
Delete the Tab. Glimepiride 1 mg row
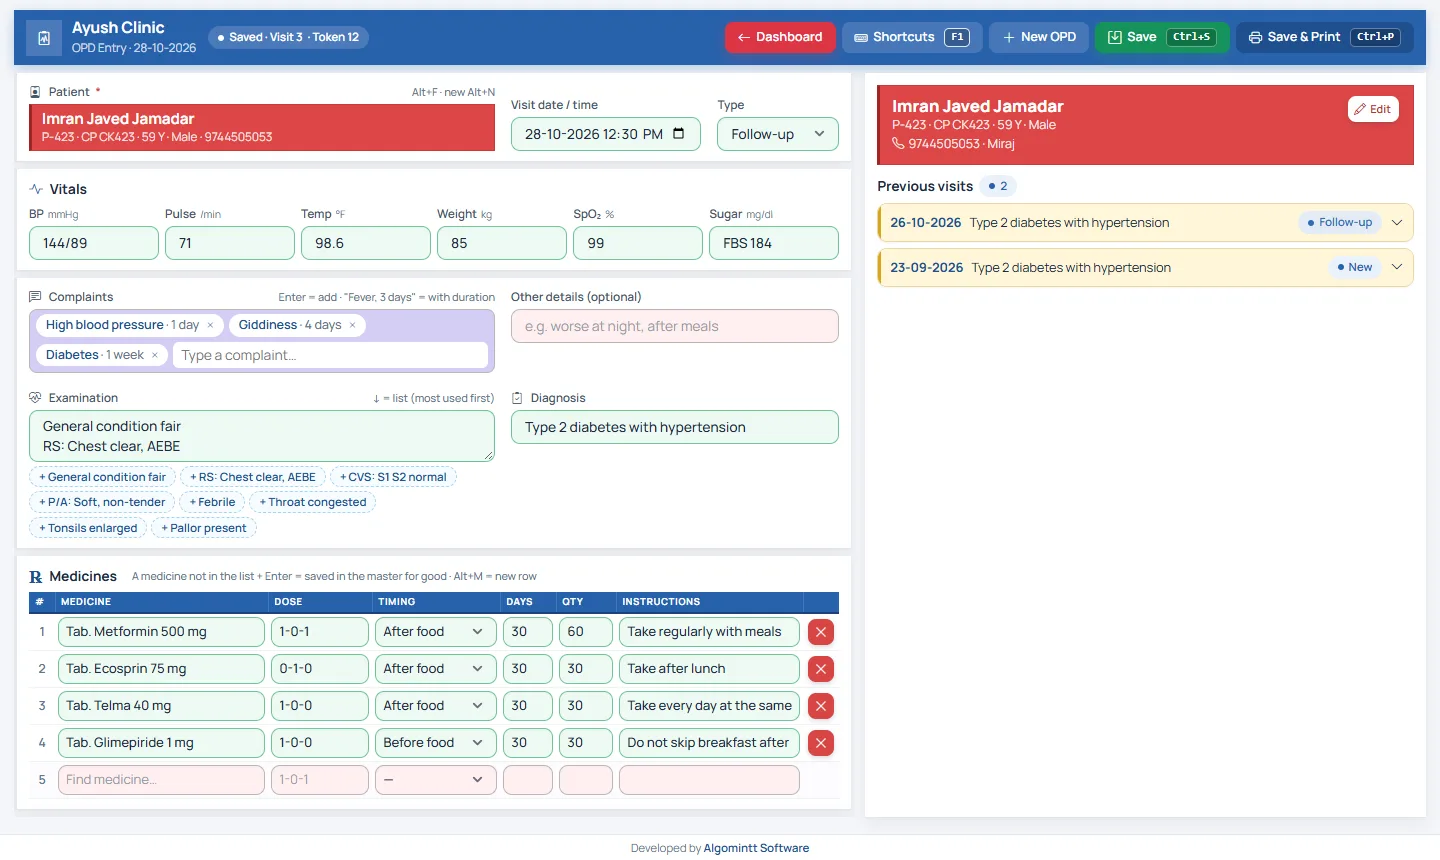[x=821, y=743]
